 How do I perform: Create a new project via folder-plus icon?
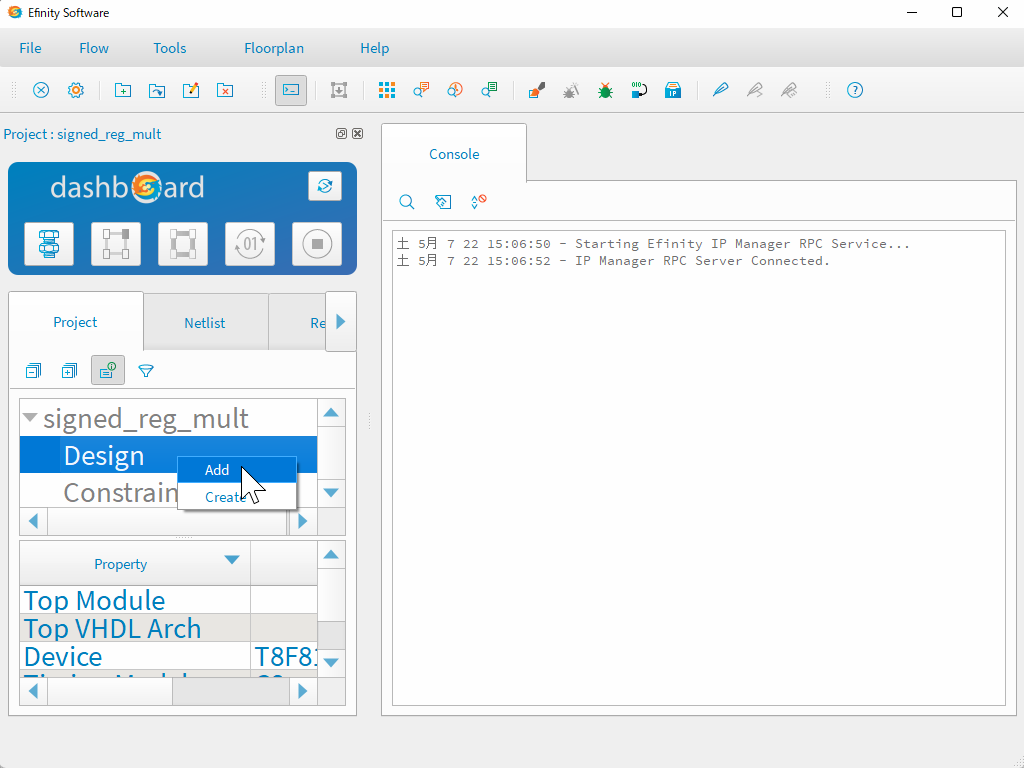[123, 90]
